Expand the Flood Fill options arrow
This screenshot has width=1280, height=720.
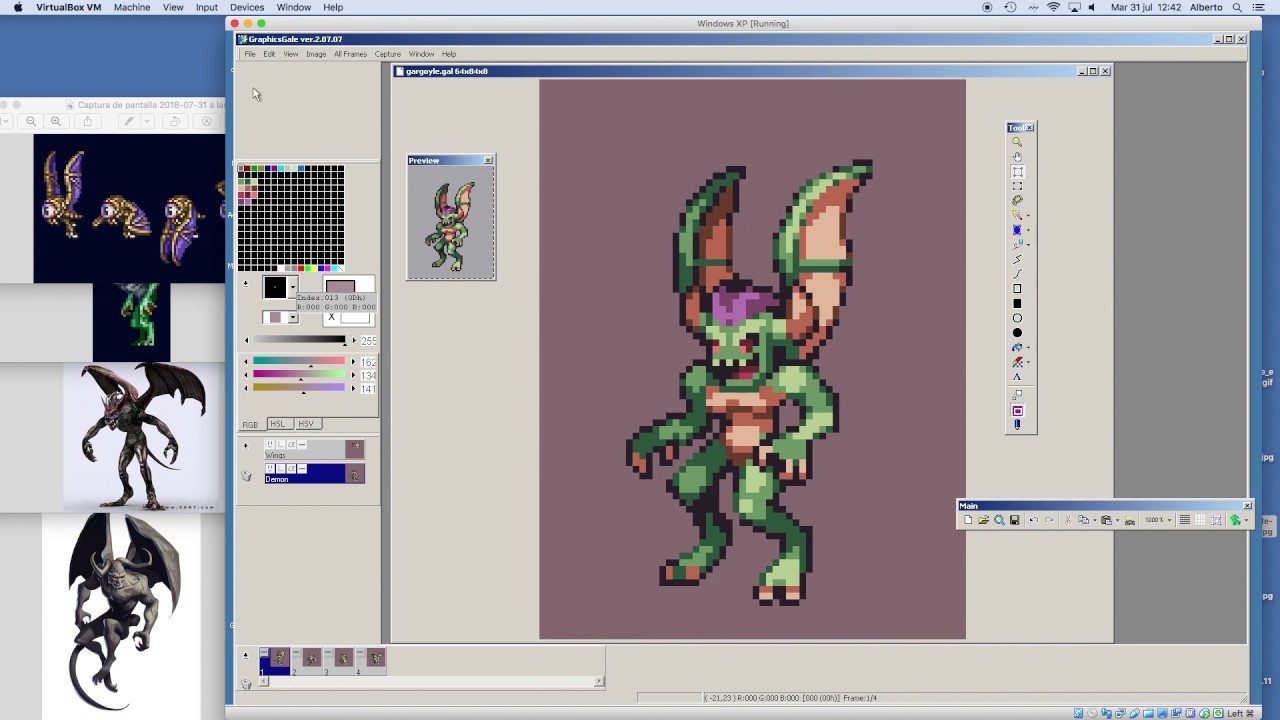[x=1028, y=230]
